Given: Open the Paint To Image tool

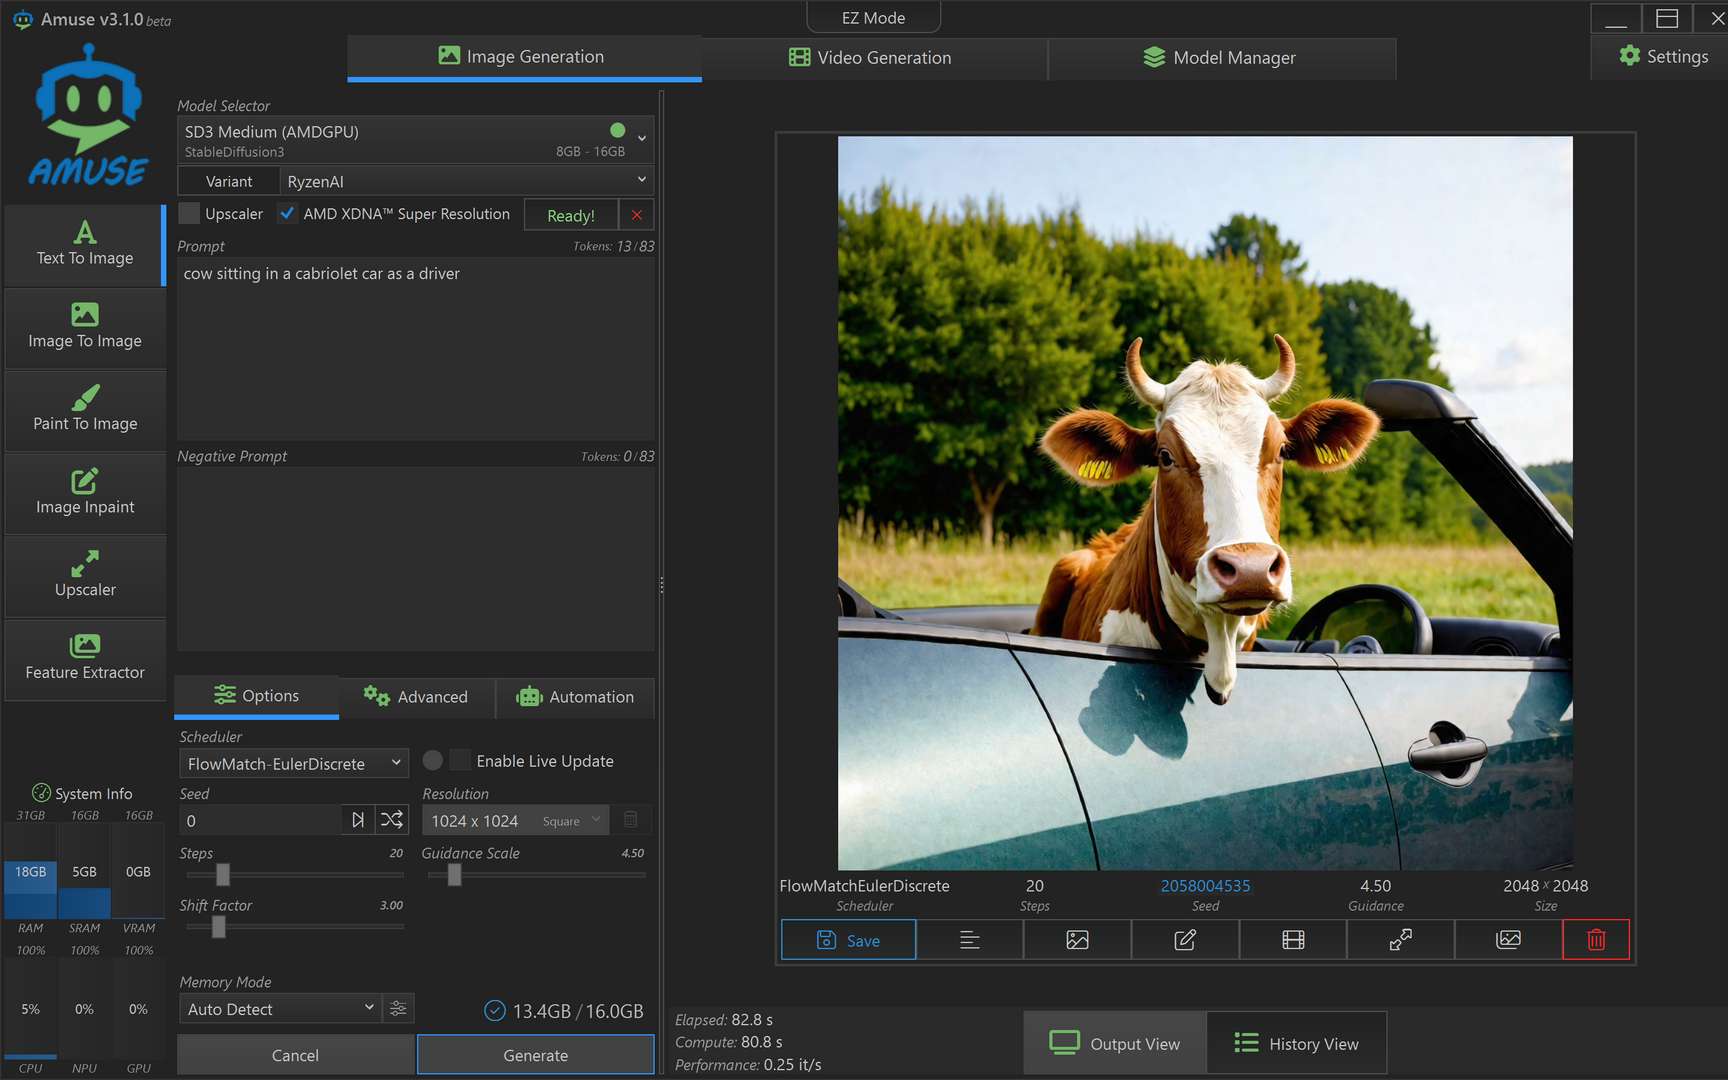Looking at the screenshot, I should pyautogui.click(x=85, y=410).
